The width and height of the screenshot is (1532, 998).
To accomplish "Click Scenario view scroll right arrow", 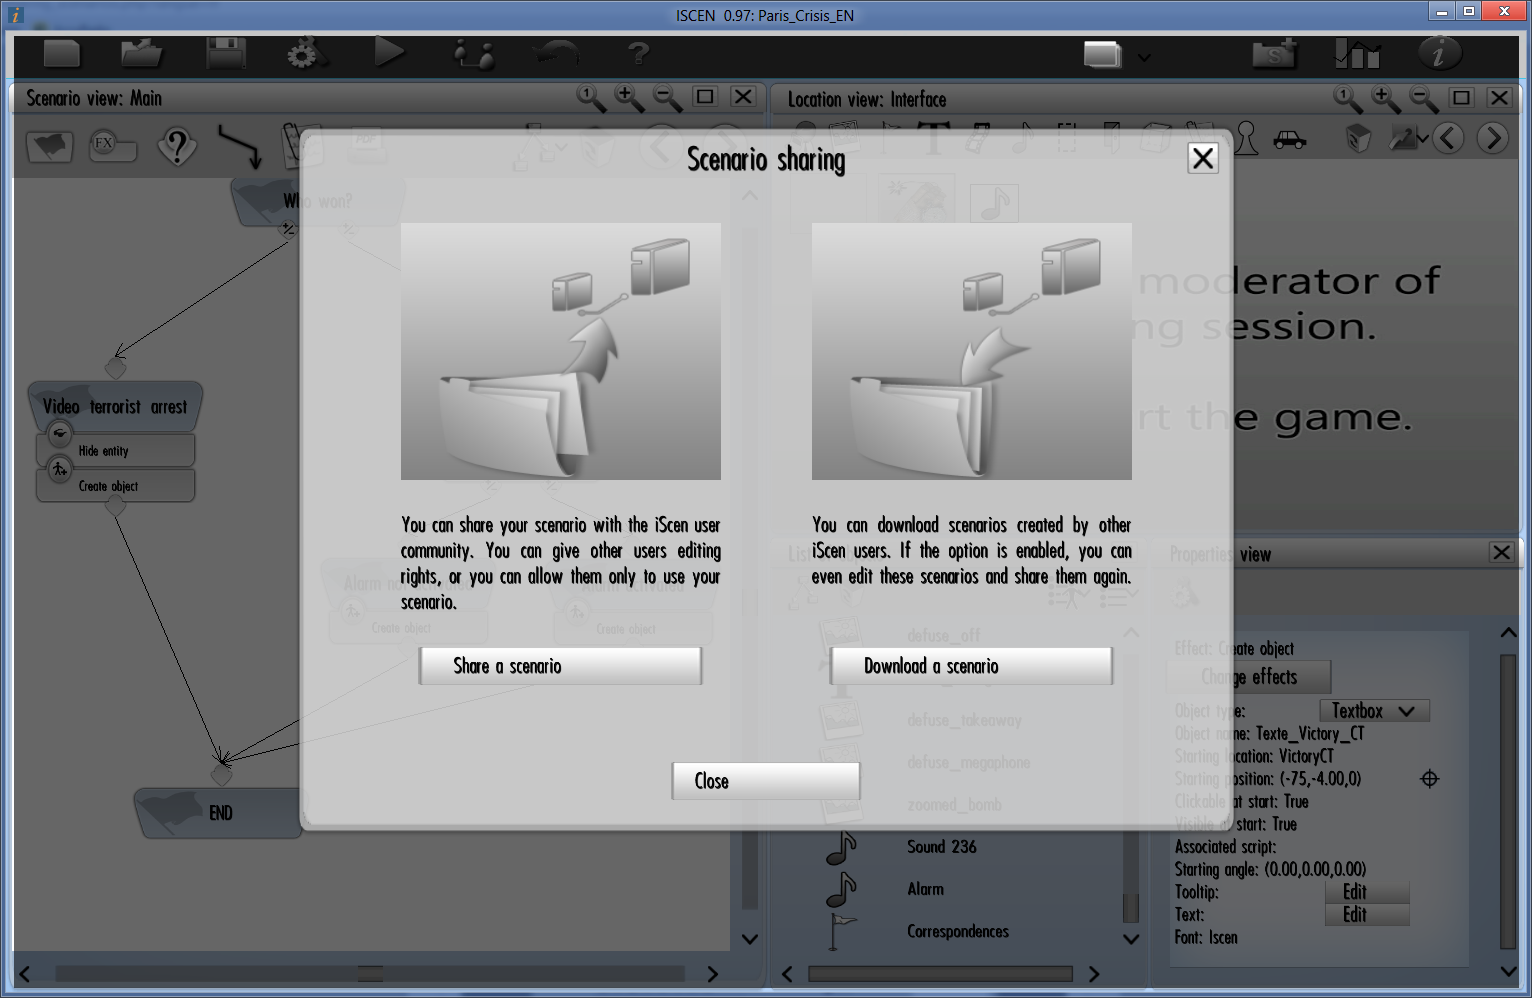I will tap(712, 973).
